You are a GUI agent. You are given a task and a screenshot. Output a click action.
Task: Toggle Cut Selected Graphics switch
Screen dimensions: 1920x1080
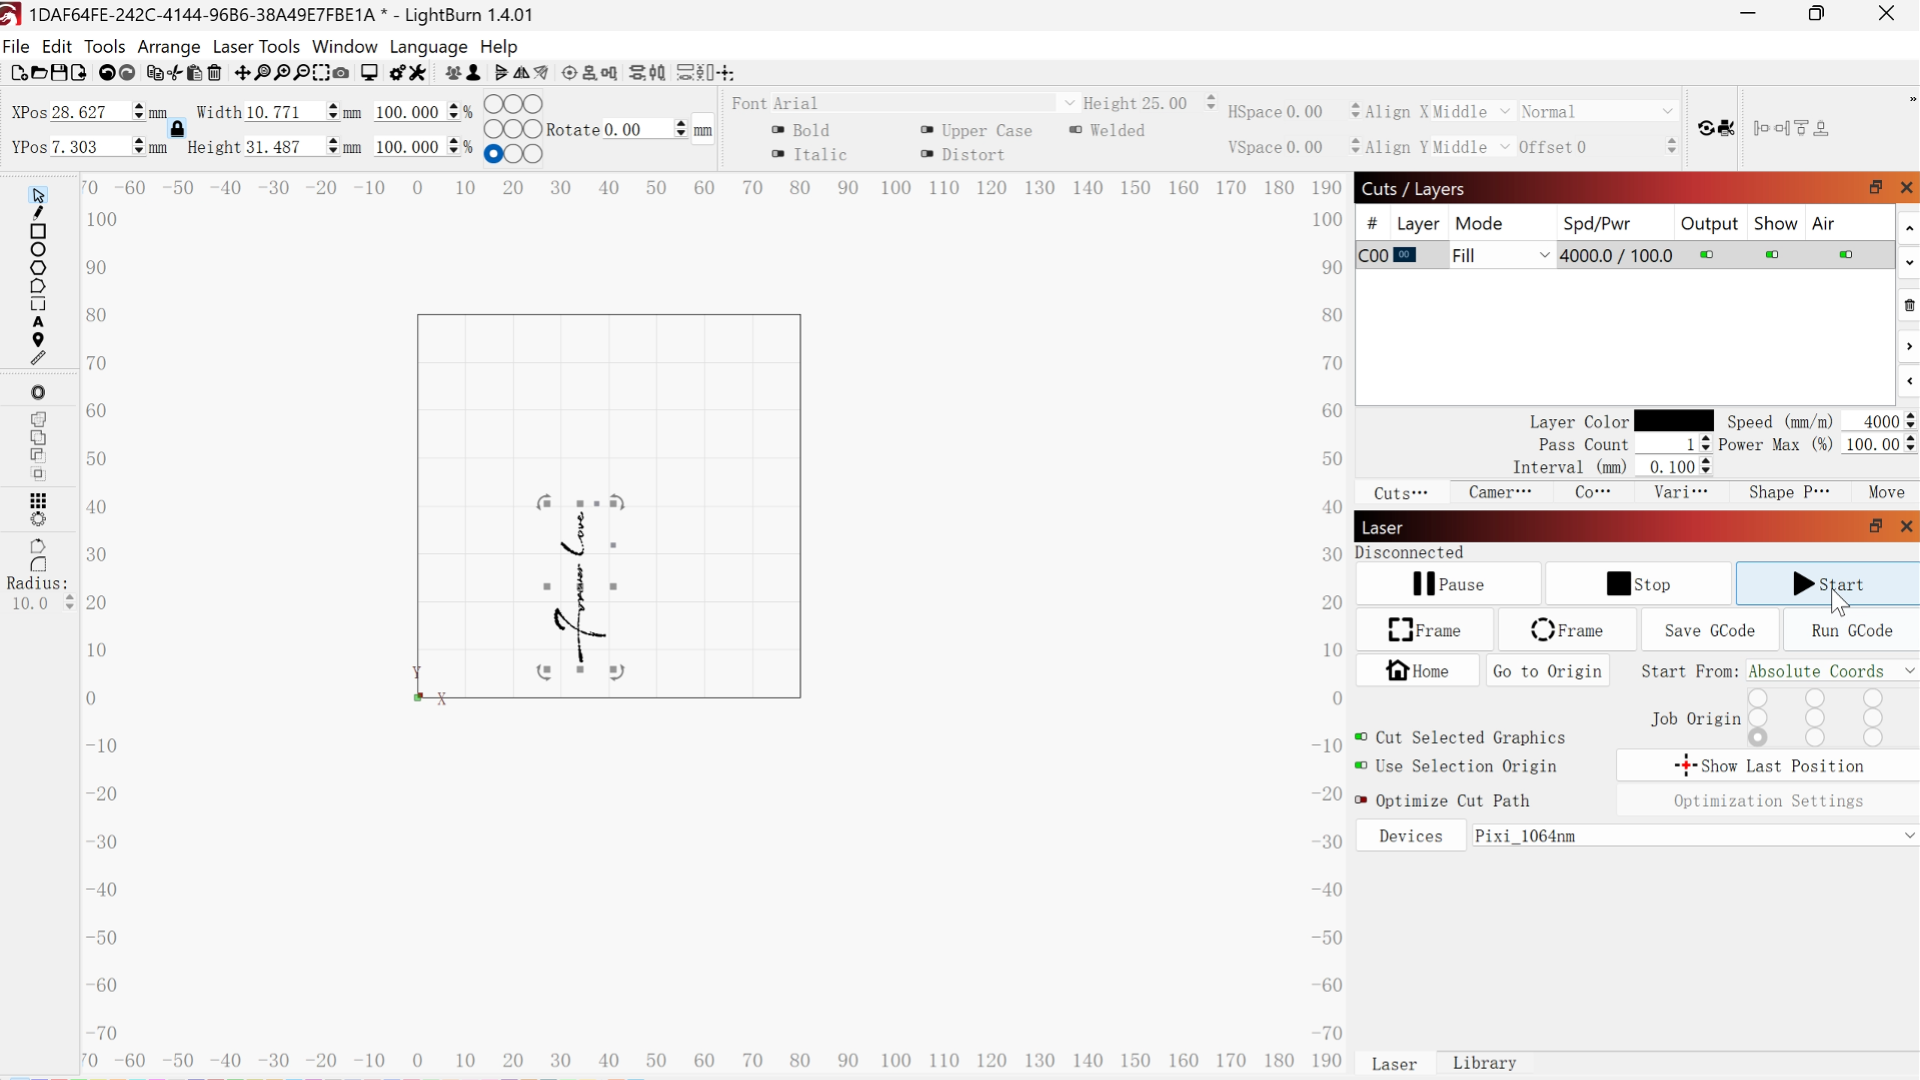[1361, 738]
